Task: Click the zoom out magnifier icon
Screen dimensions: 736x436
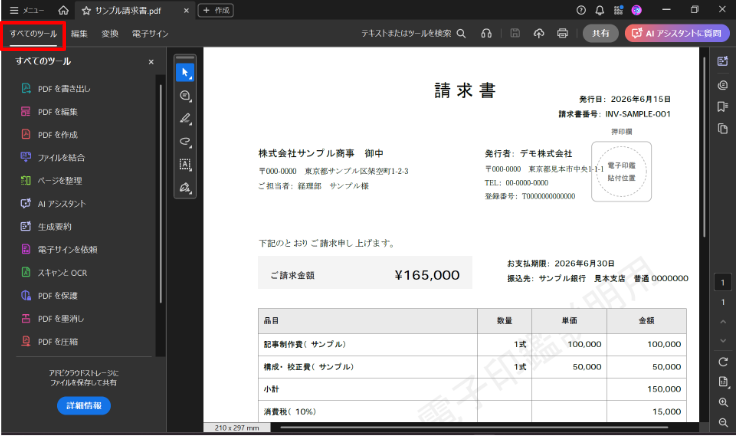Action: pos(723,422)
